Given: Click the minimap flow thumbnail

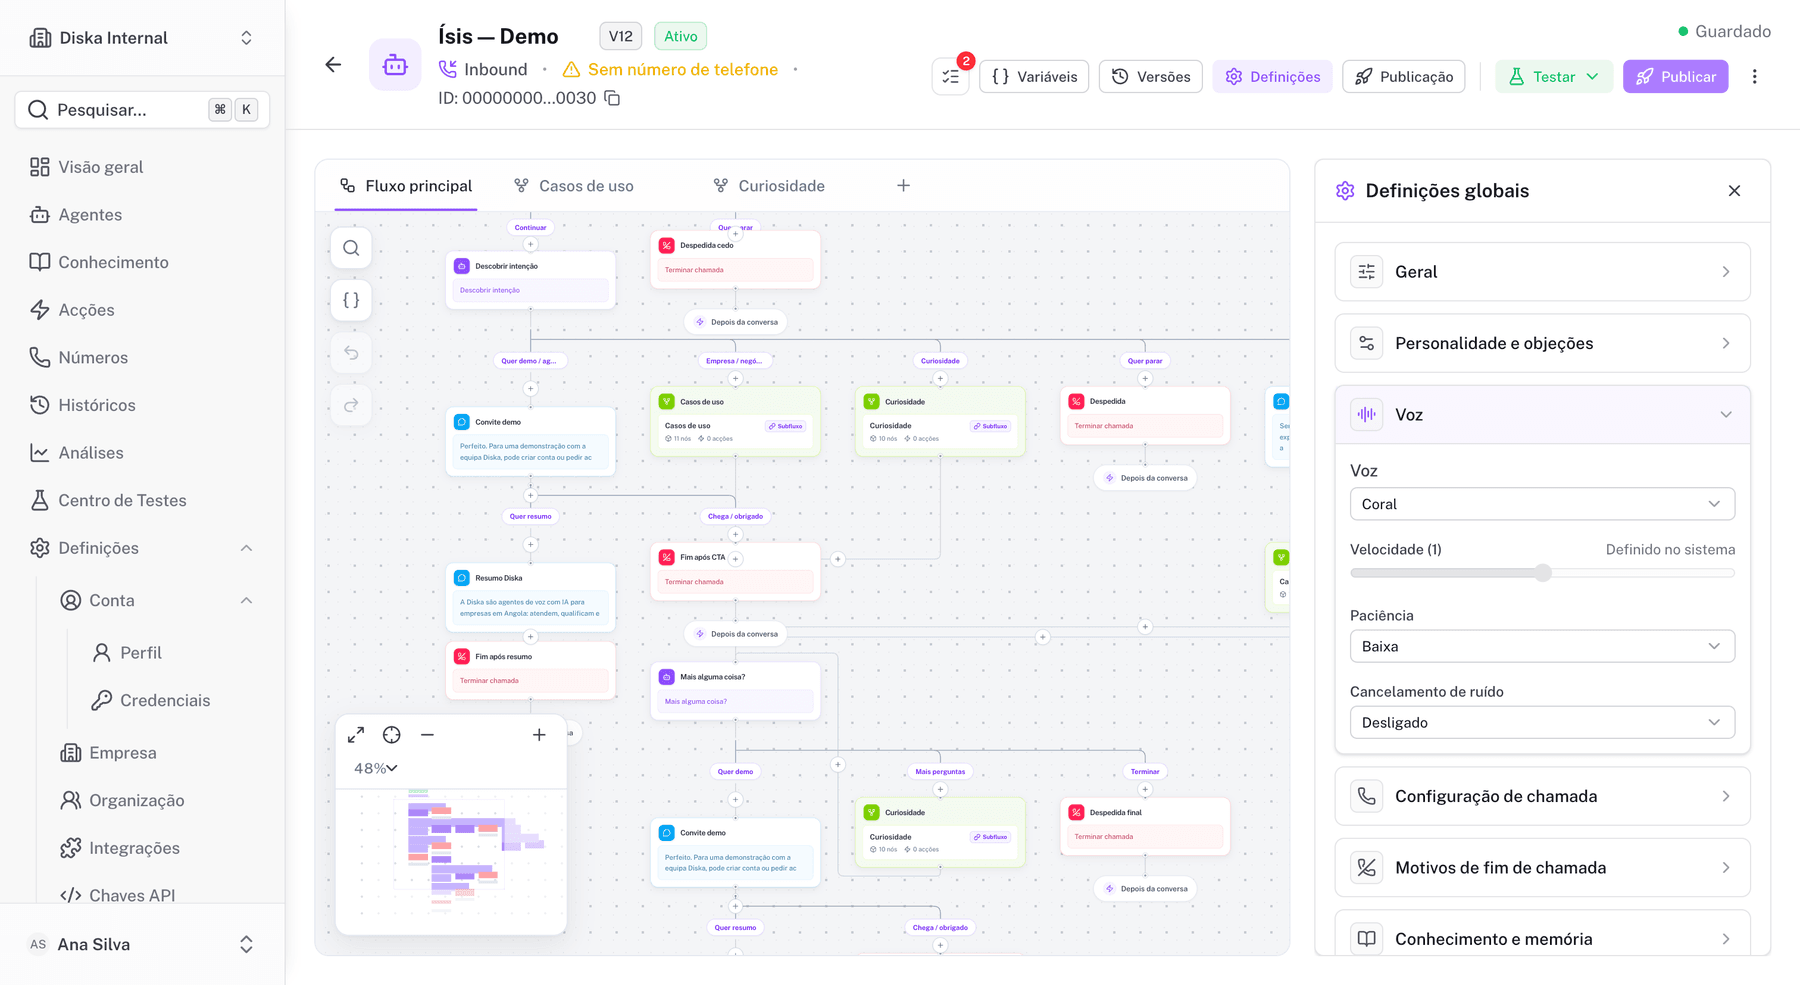Looking at the screenshot, I should (451, 861).
